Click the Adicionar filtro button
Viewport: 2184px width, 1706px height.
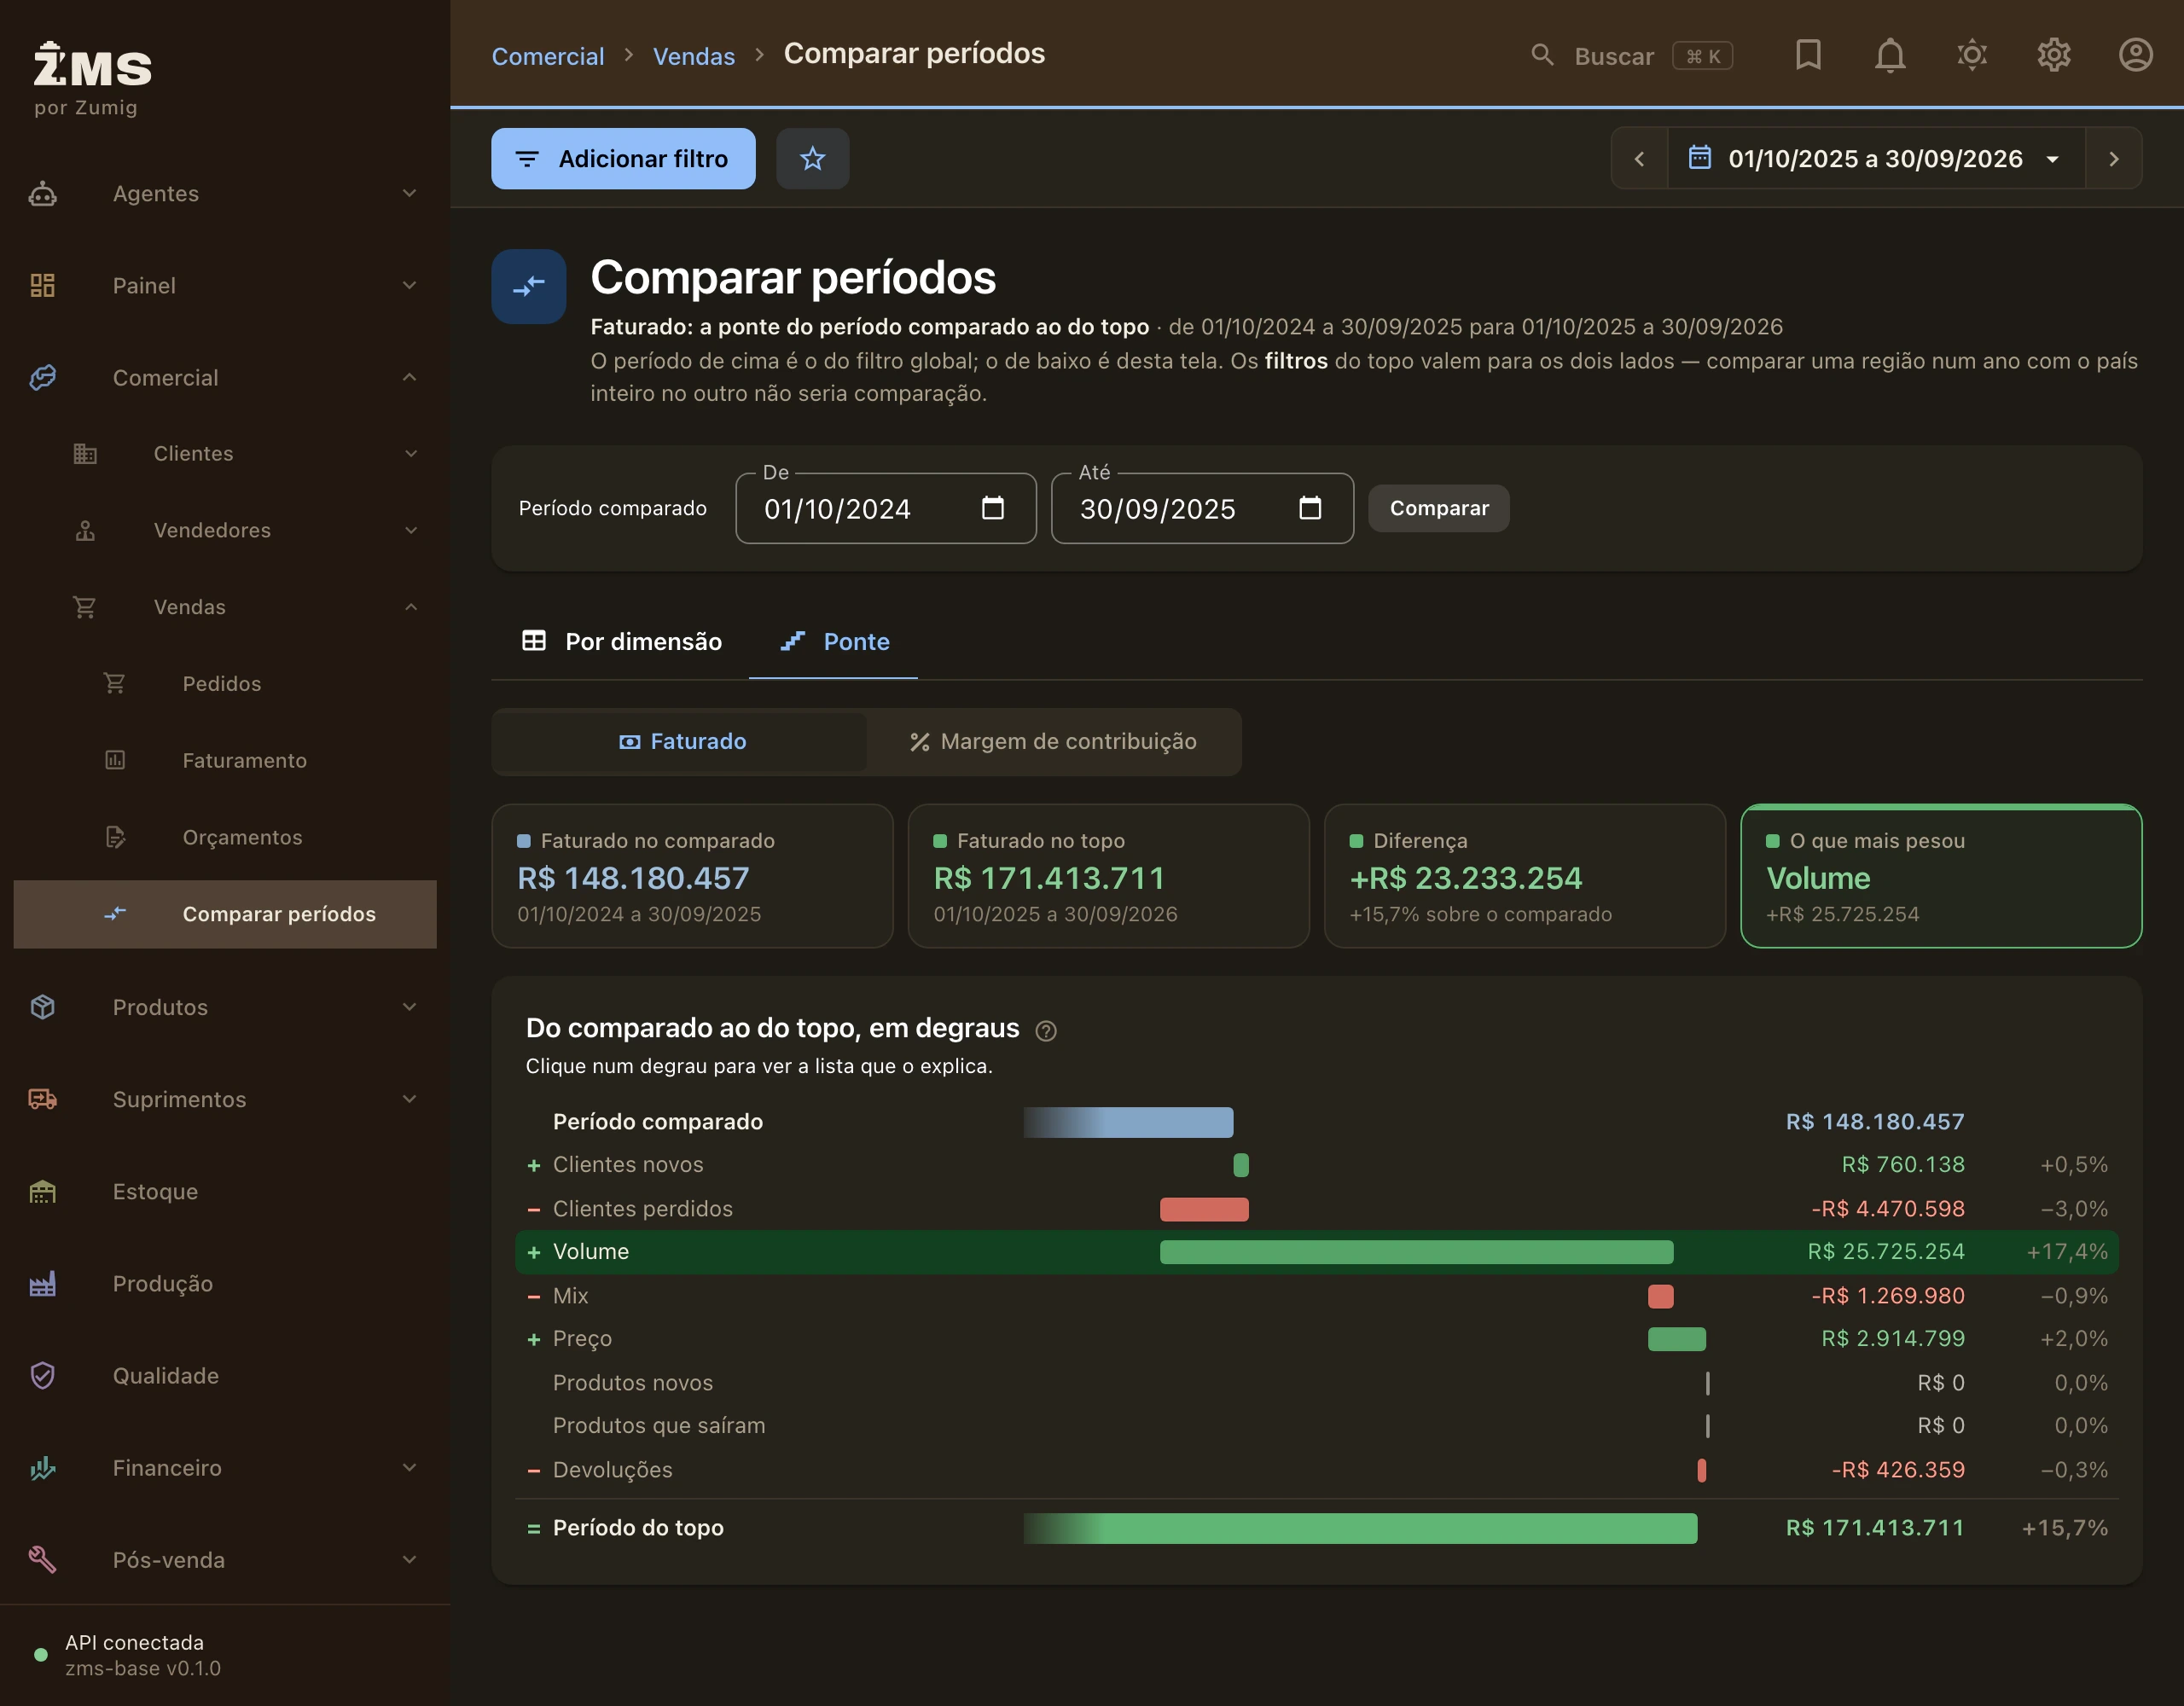(623, 158)
